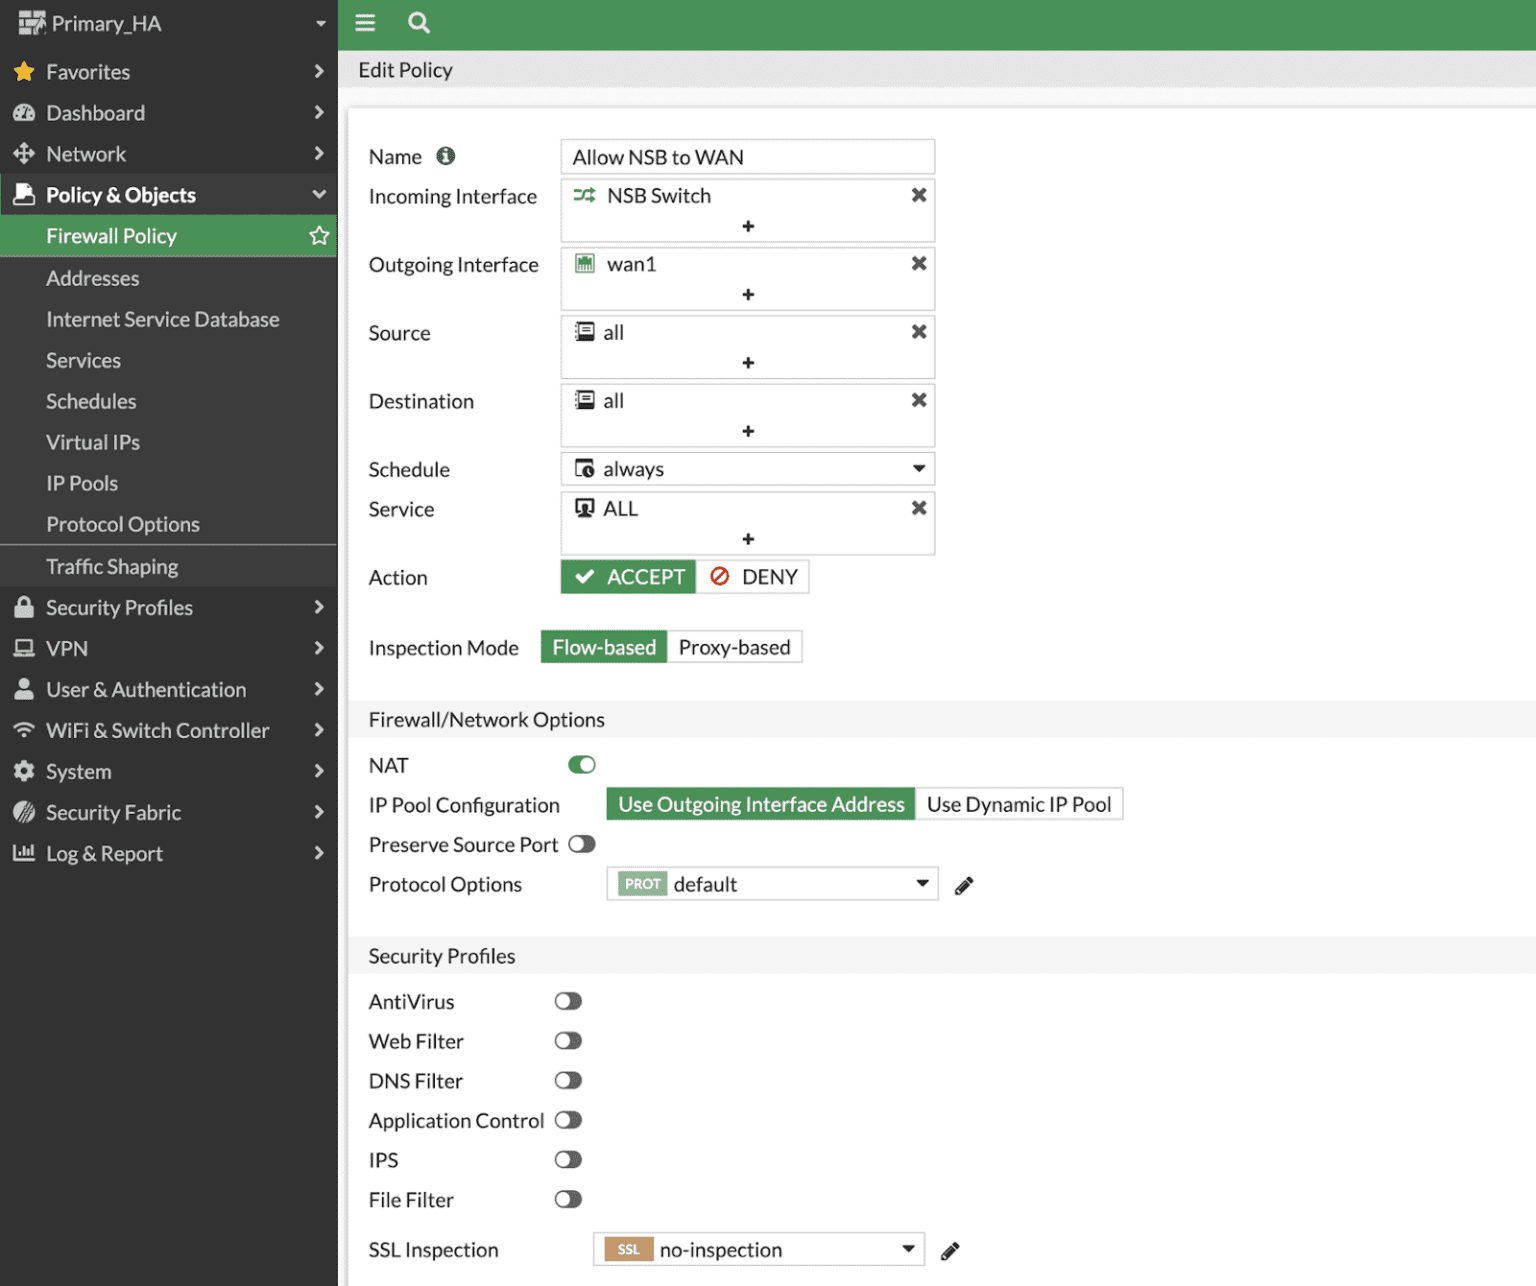Navigate to Internet Service Database

pyautogui.click(x=162, y=319)
